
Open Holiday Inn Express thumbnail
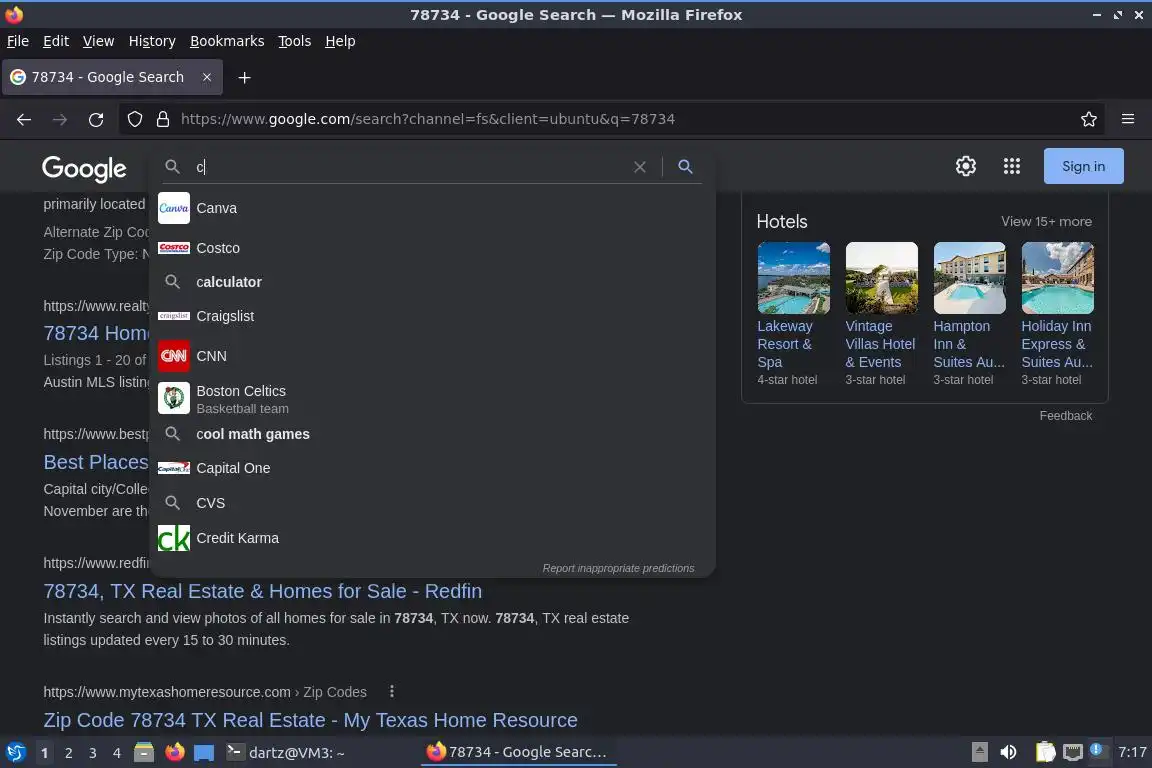[x=1057, y=278]
